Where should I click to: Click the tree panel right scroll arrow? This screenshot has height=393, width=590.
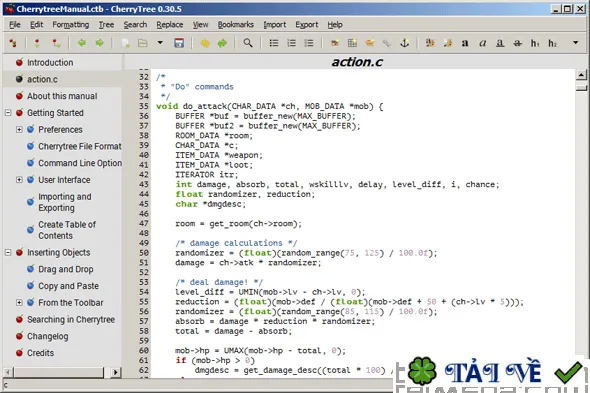point(116,372)
